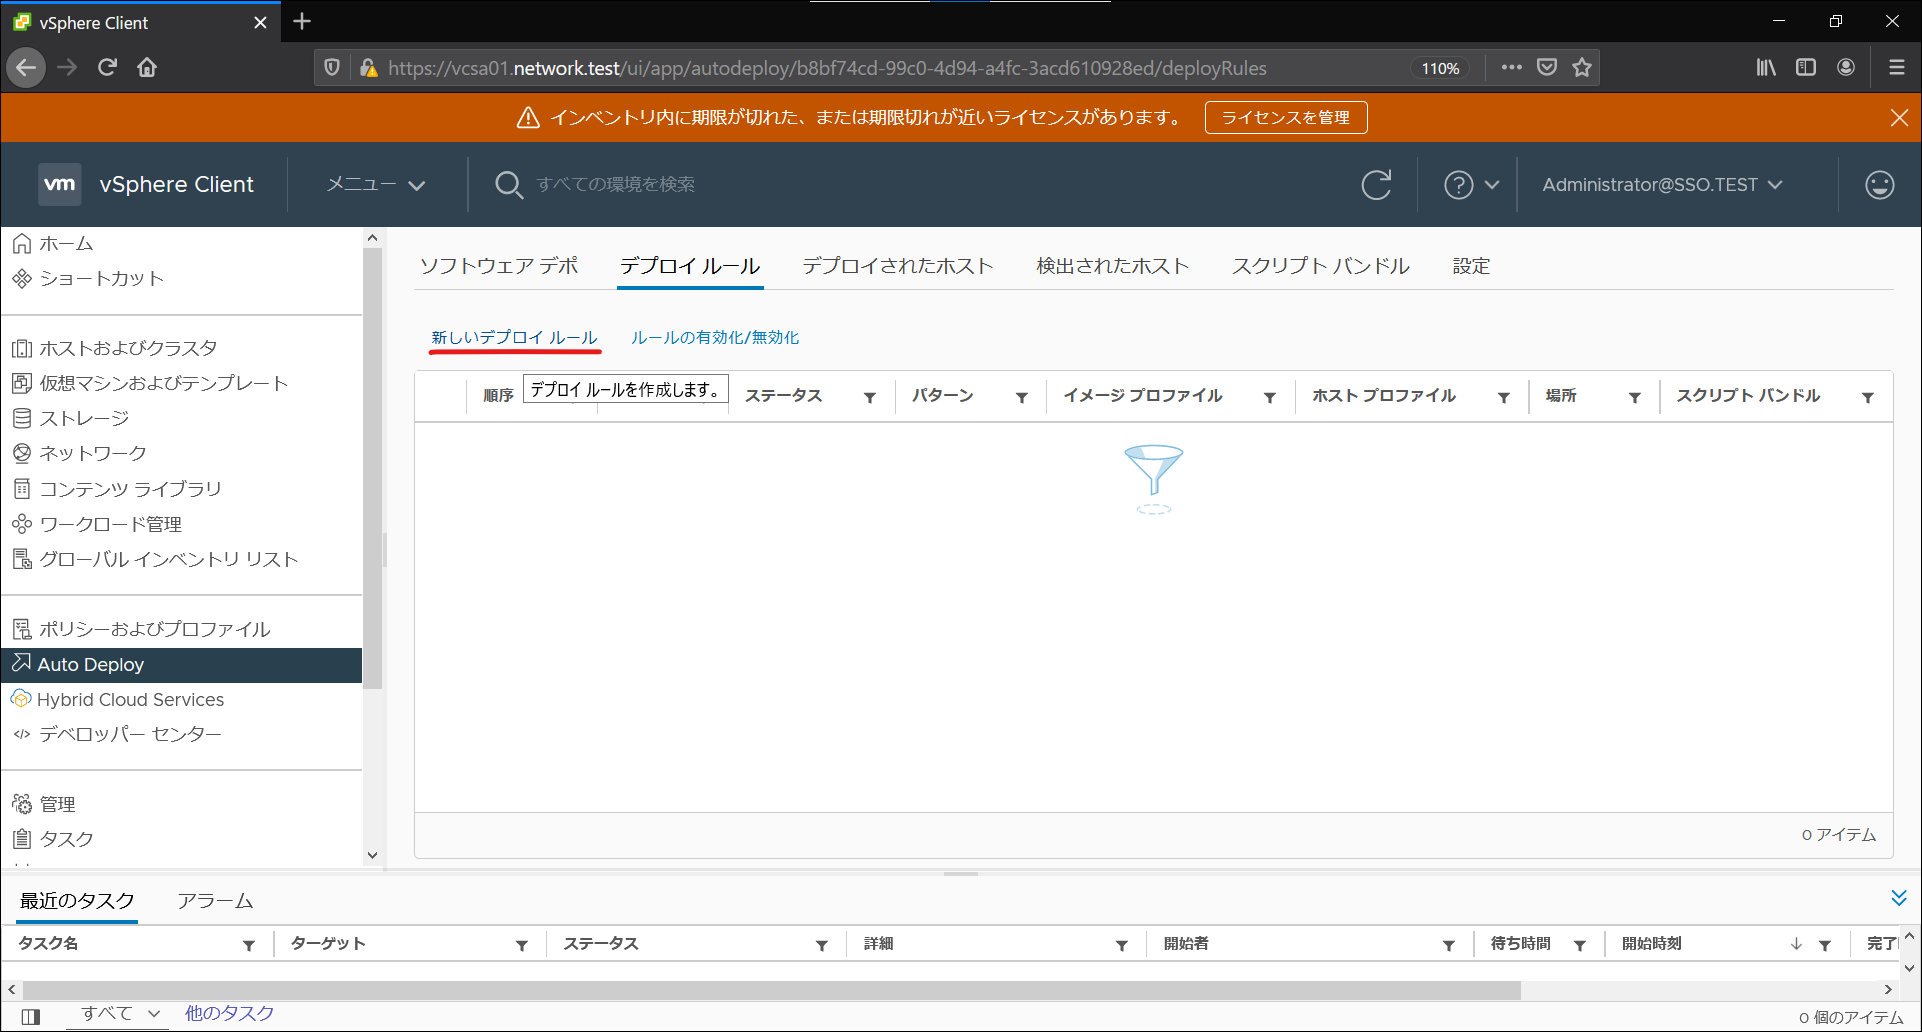The image size is (1922, 1032).
Task: Filter the スクリプト バンドル column
Action: 1867,397
